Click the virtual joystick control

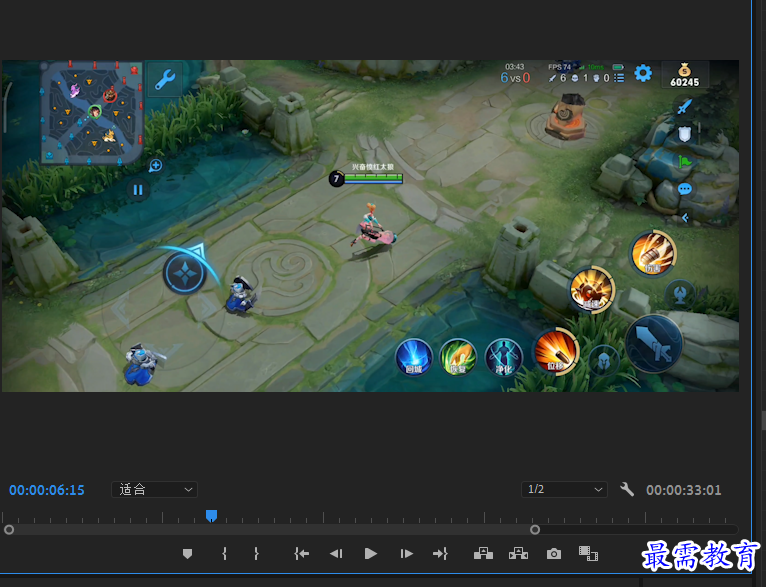point(184,273)
